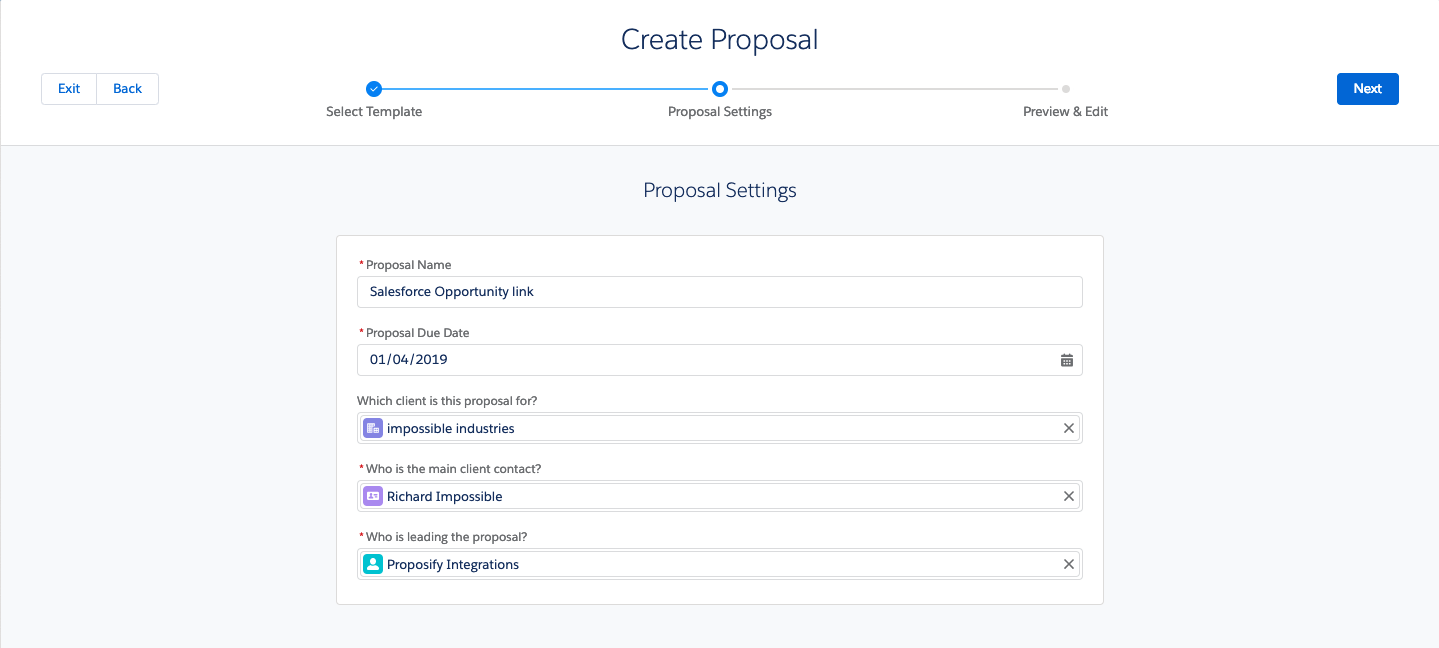The height and width of the screenshot is (648, 1439).
Task: Select the 'Preview & Edit' step label
Action: click(x=1065, y=112)
